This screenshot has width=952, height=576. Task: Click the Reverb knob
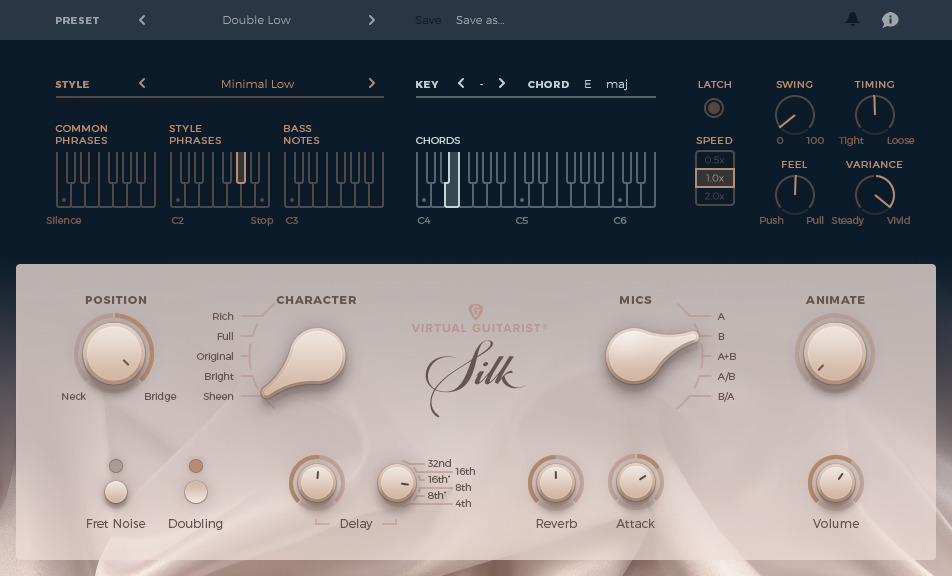[x=555, y=483]
